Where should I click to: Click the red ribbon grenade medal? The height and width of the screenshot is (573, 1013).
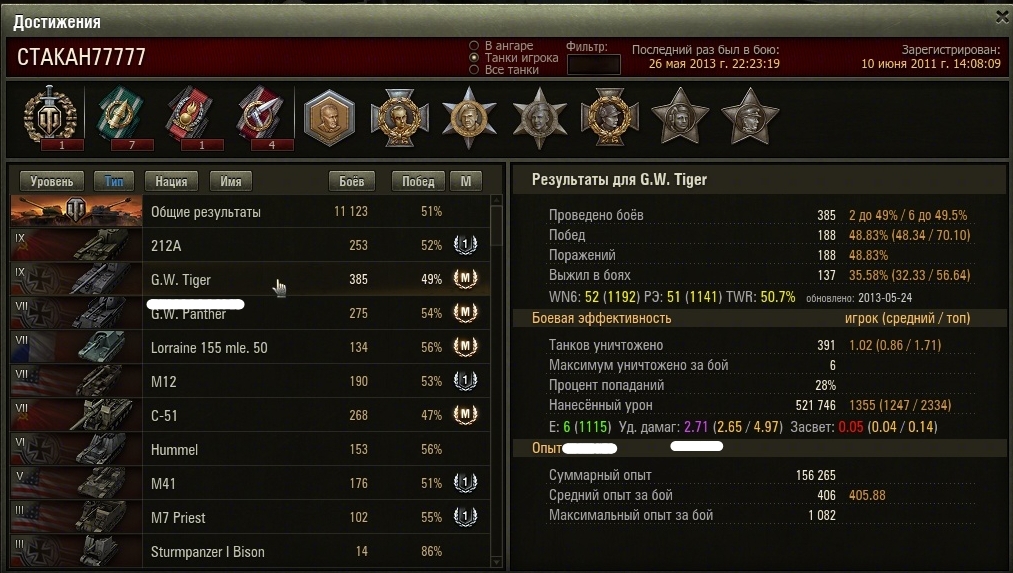[x=191, y=114]
